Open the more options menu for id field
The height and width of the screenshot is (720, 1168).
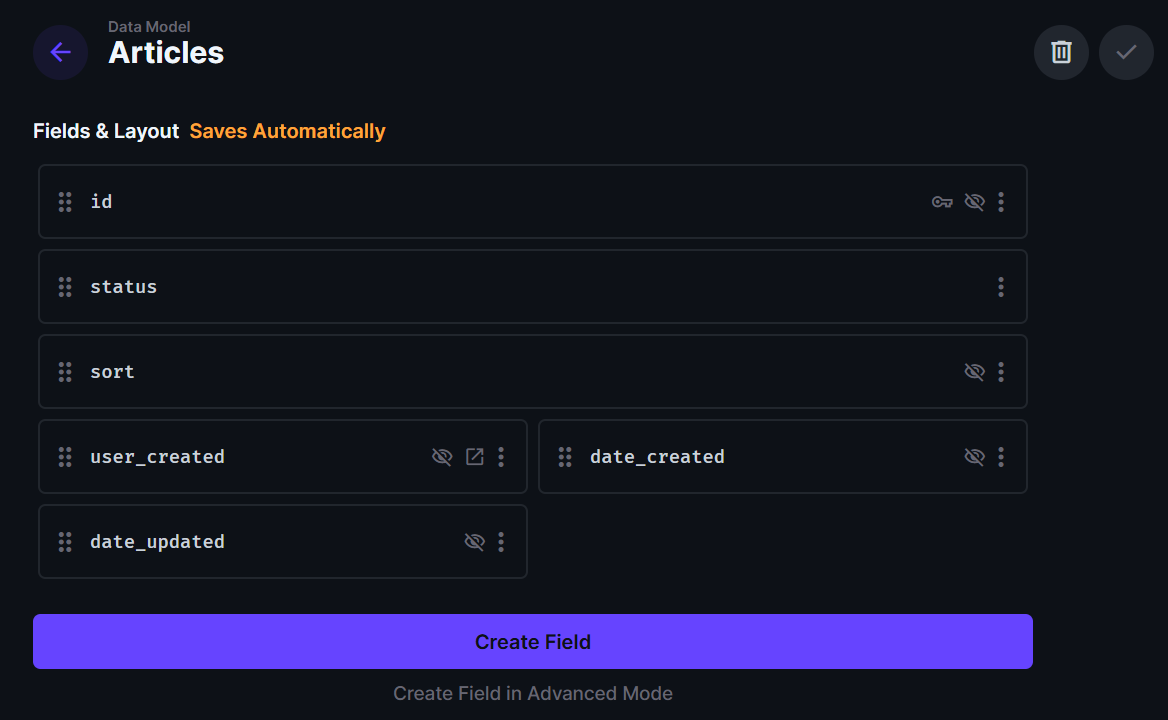coord(1001,202)
